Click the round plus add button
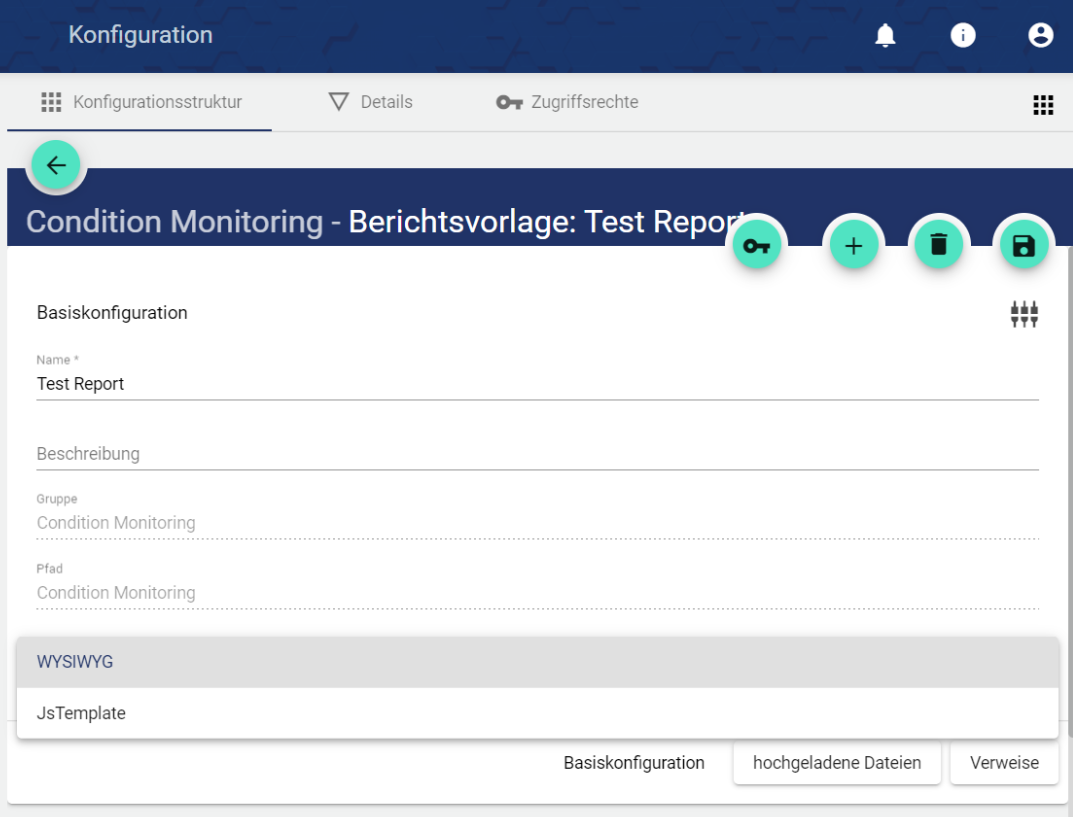1073x817 pixels. [854, 245]
